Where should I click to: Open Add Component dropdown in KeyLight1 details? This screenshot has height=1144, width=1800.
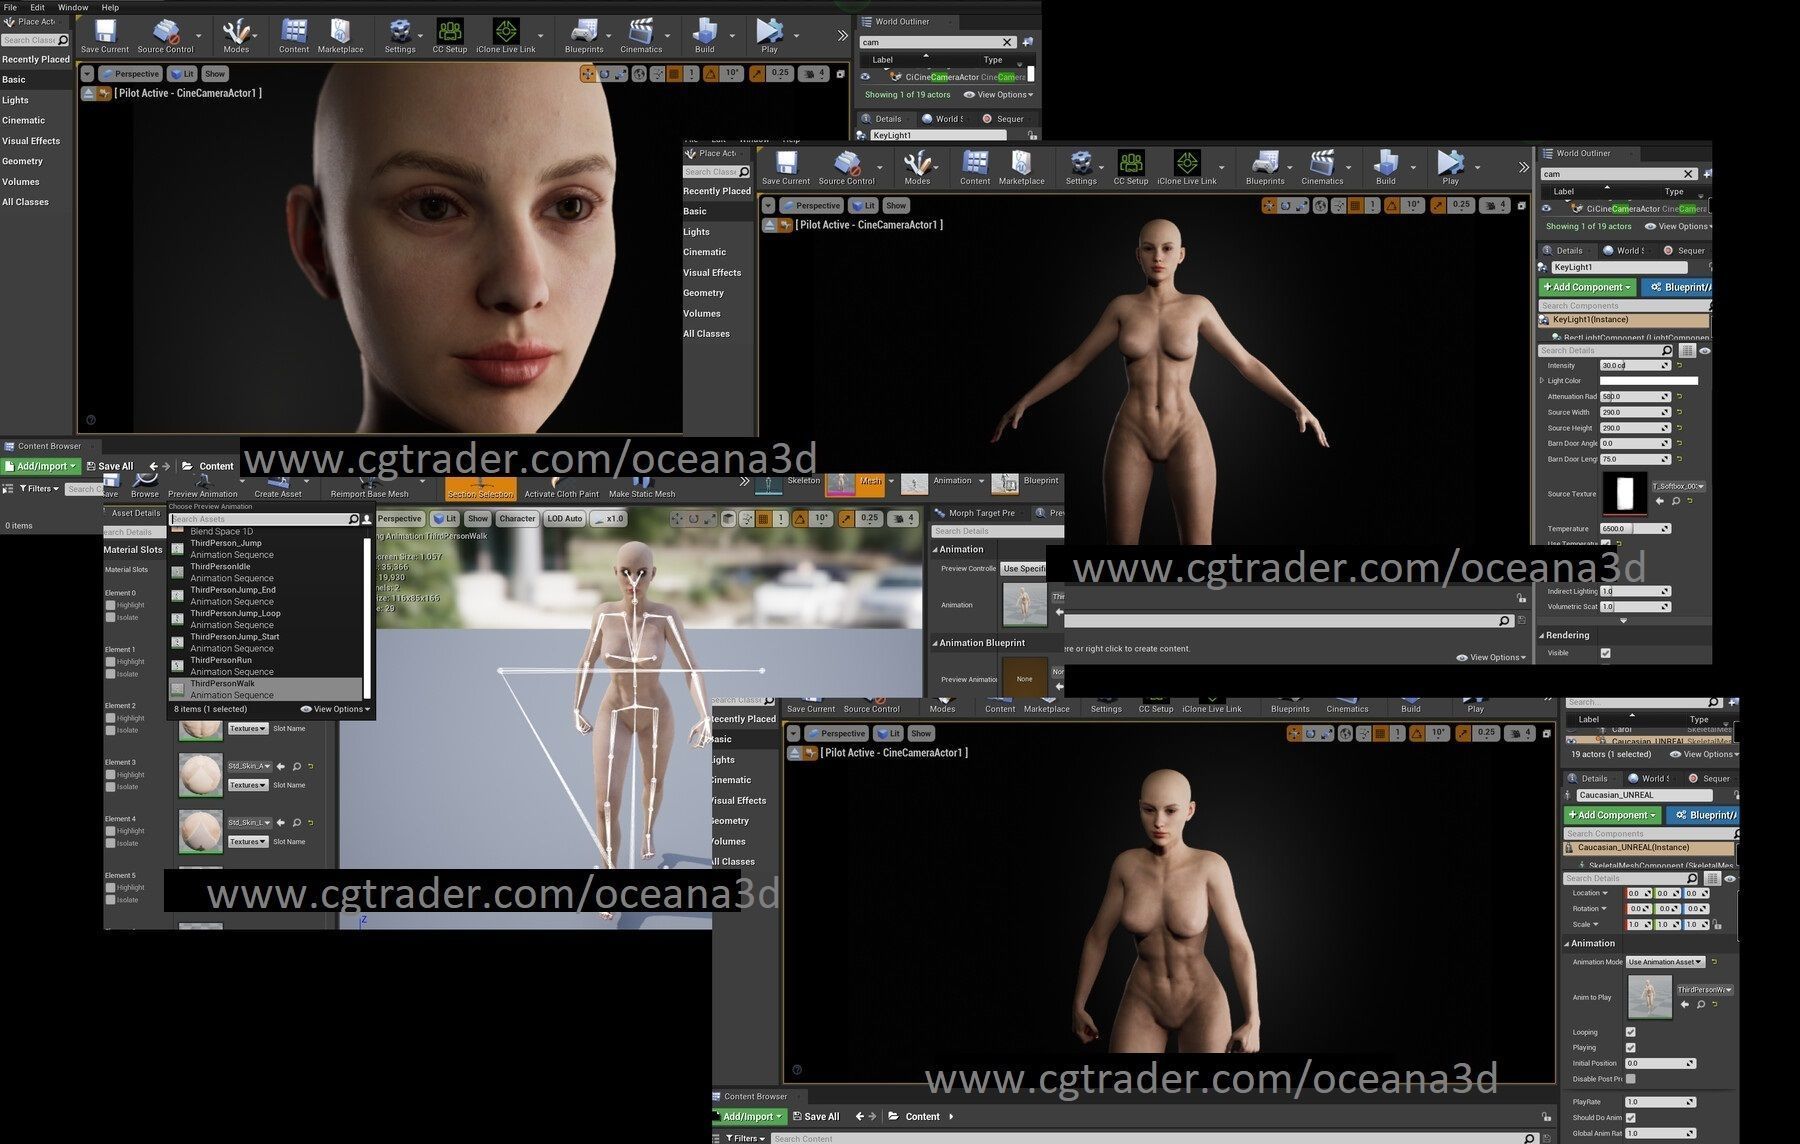[1587, 287]
